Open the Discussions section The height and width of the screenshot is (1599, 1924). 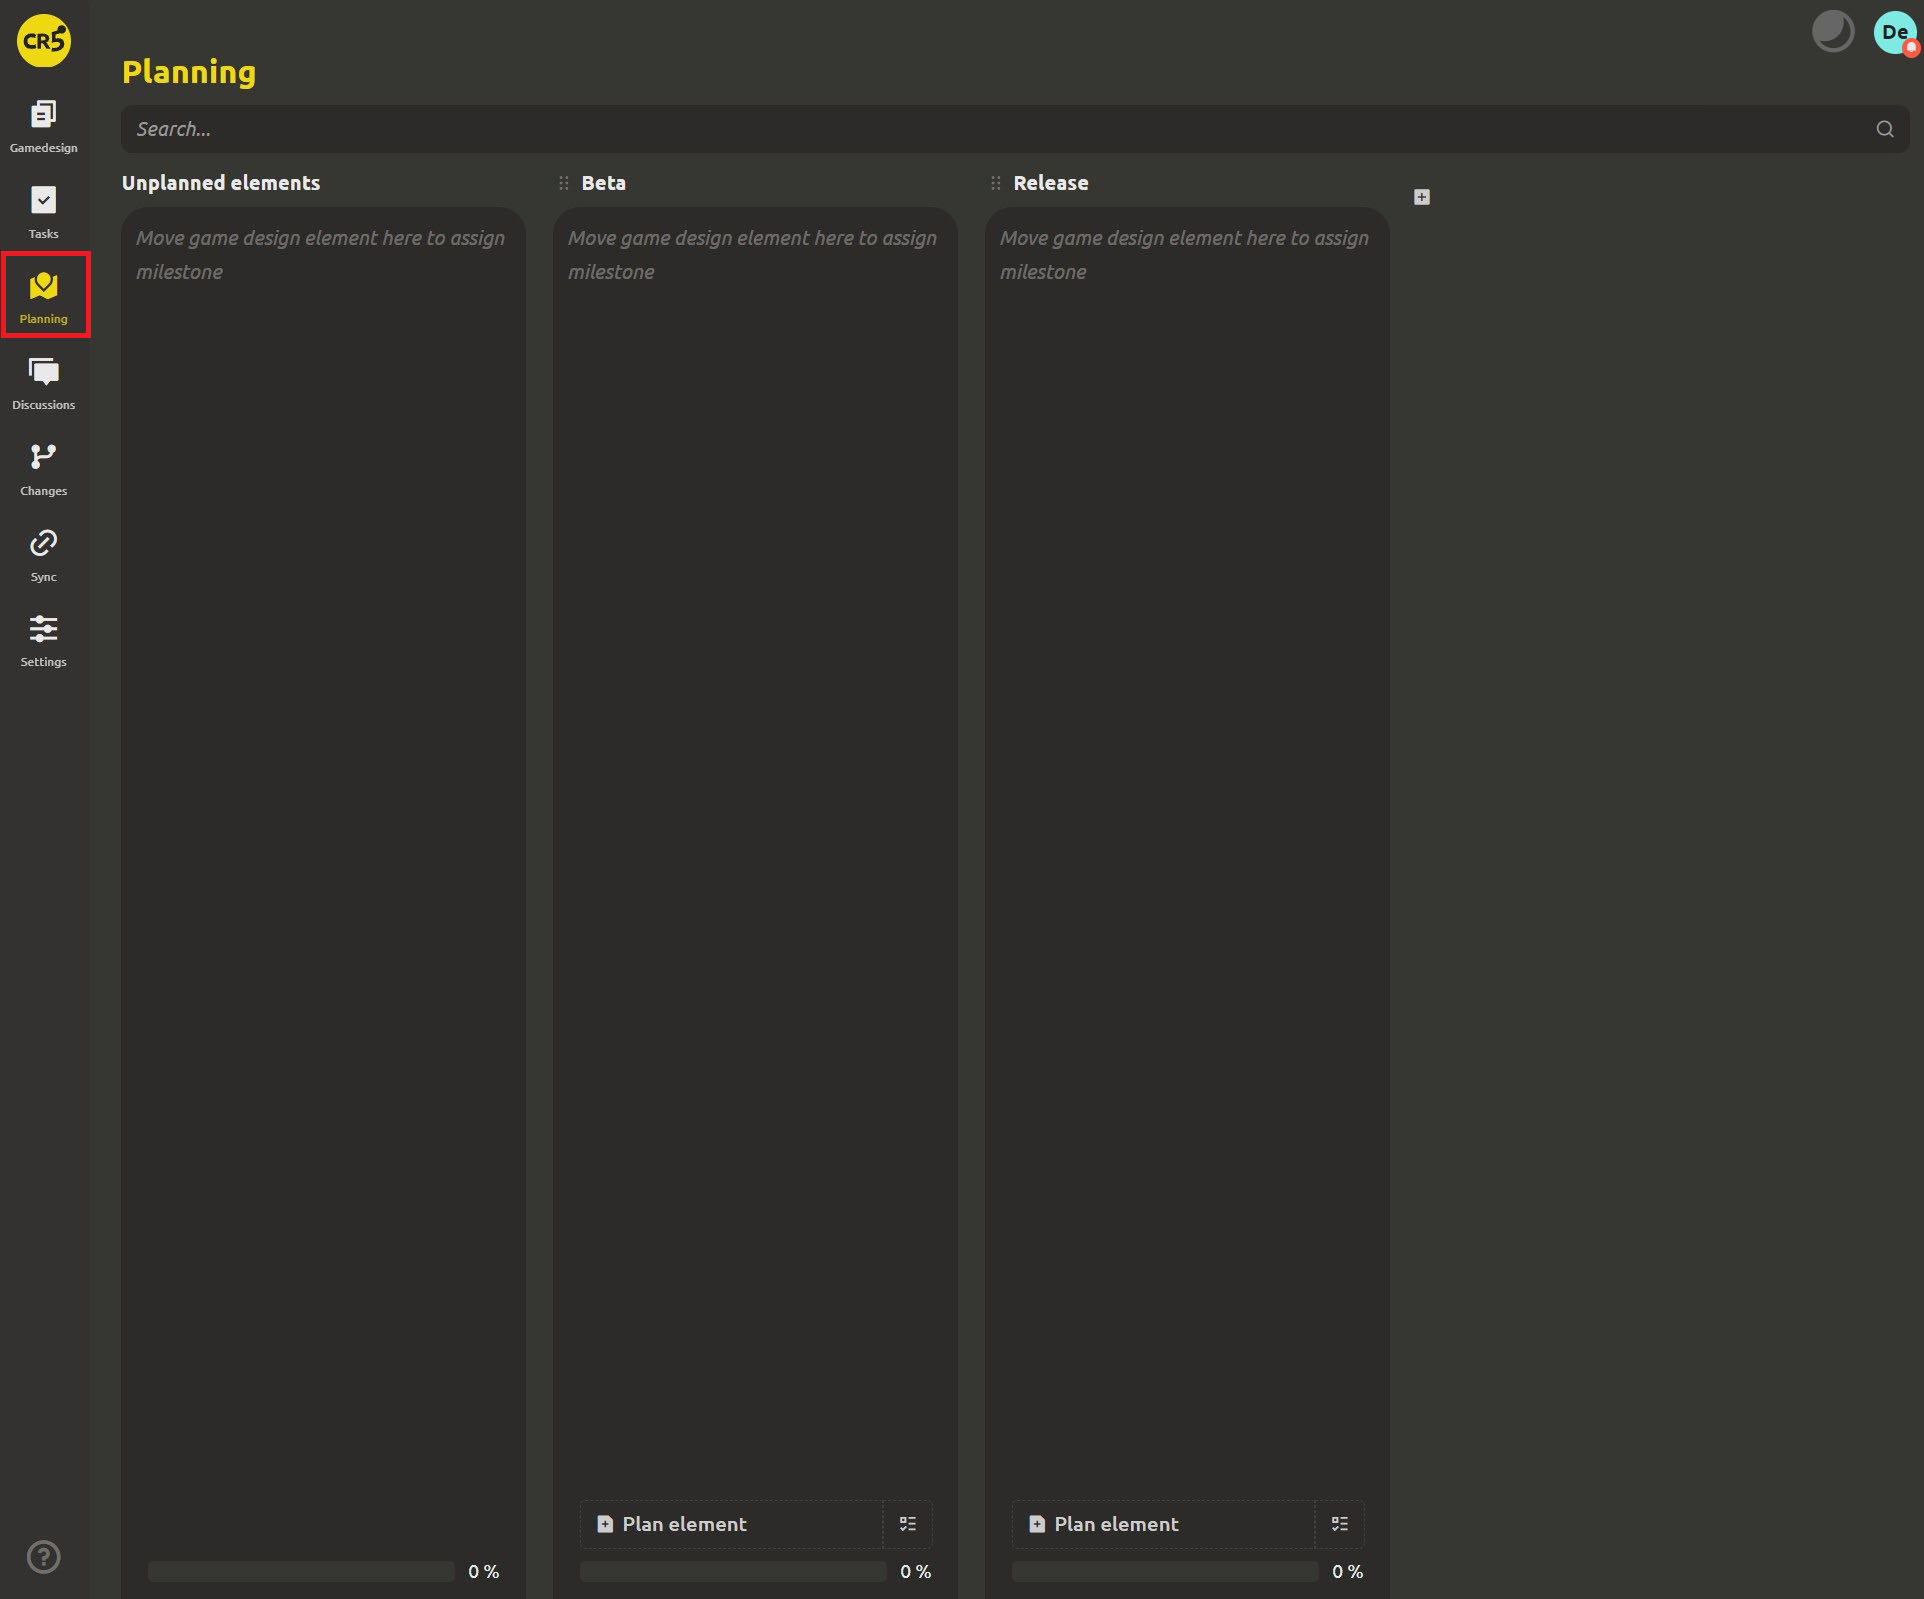pos(44,384)
